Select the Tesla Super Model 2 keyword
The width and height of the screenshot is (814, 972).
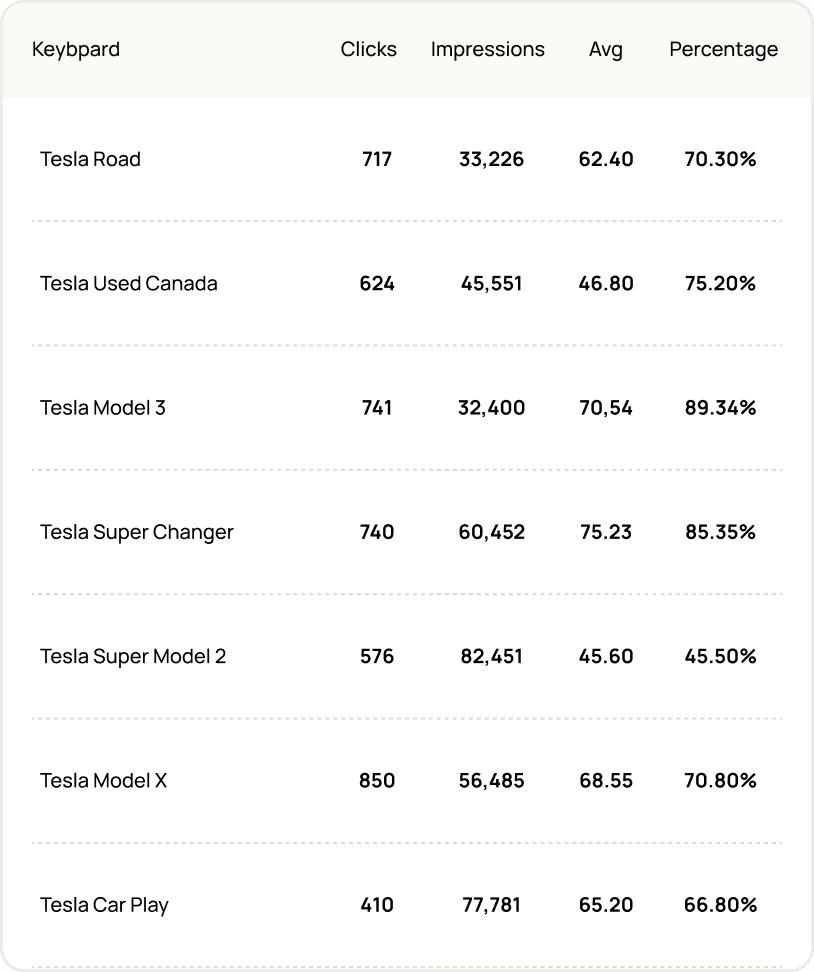132,656
